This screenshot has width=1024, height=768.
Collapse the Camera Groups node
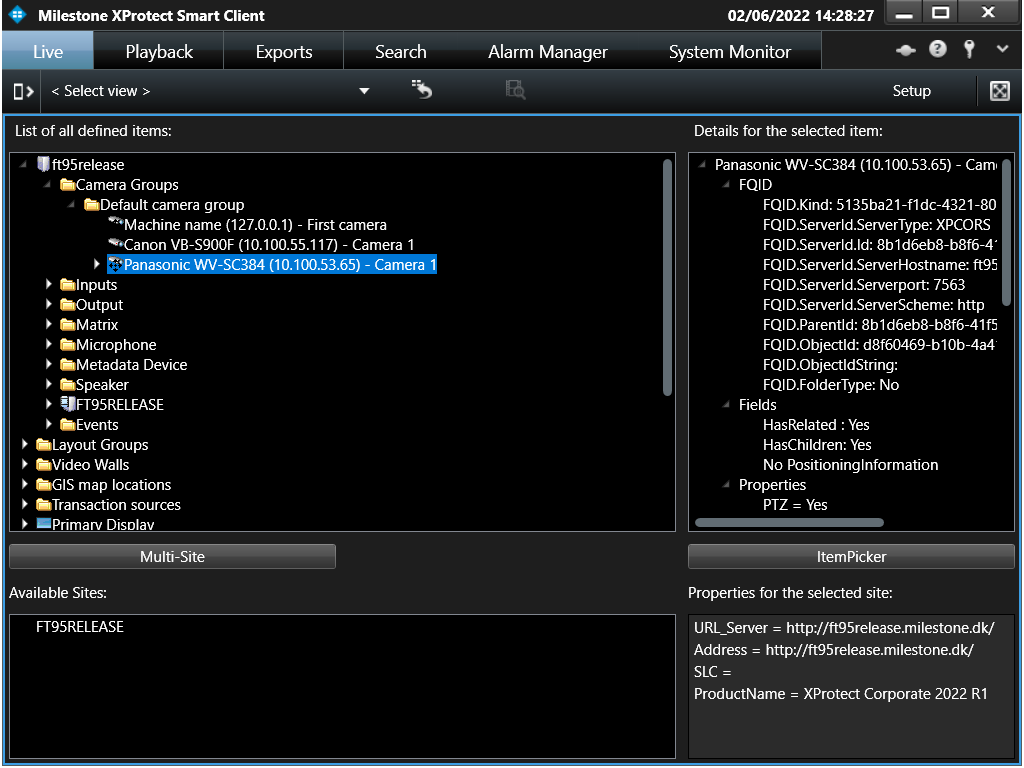pos(48,184)
